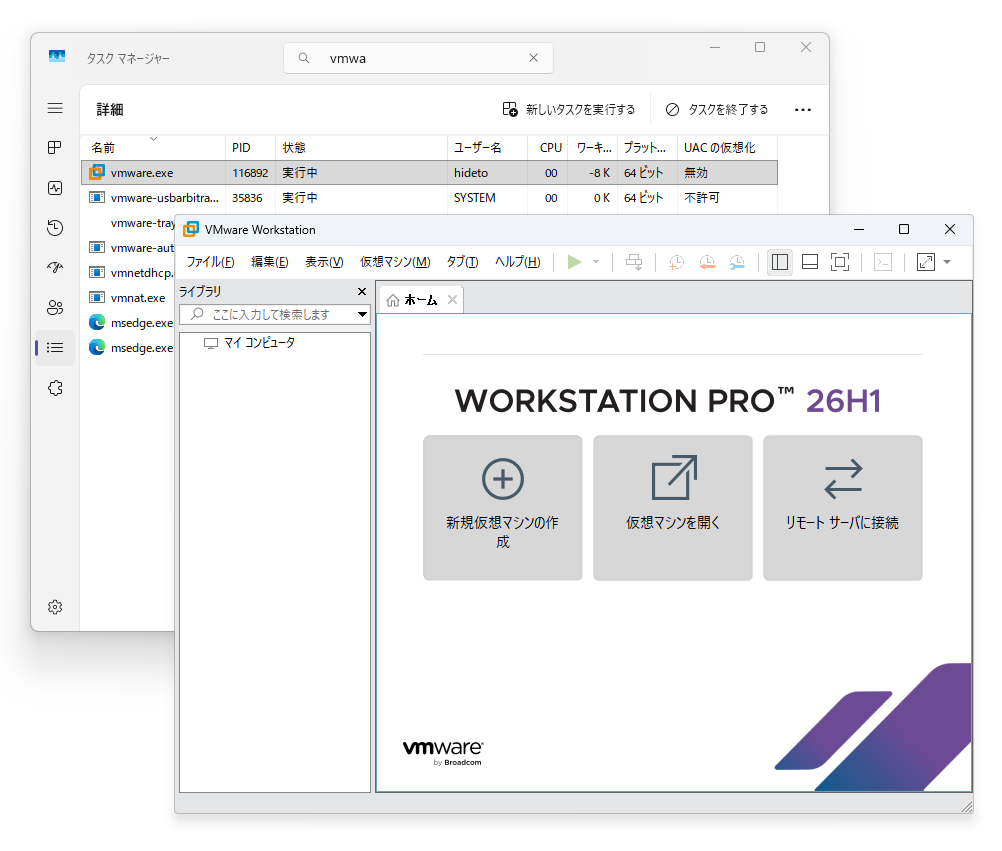This screenshot has width=1002, height=851.
Task: Click タスクを終了する button
Action: click(716, 110)
